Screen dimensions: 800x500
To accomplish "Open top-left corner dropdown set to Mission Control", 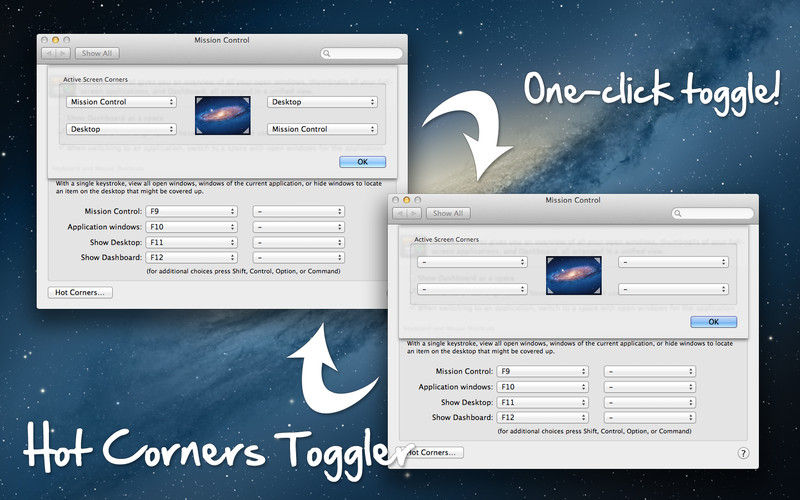I will coord(121,102).
